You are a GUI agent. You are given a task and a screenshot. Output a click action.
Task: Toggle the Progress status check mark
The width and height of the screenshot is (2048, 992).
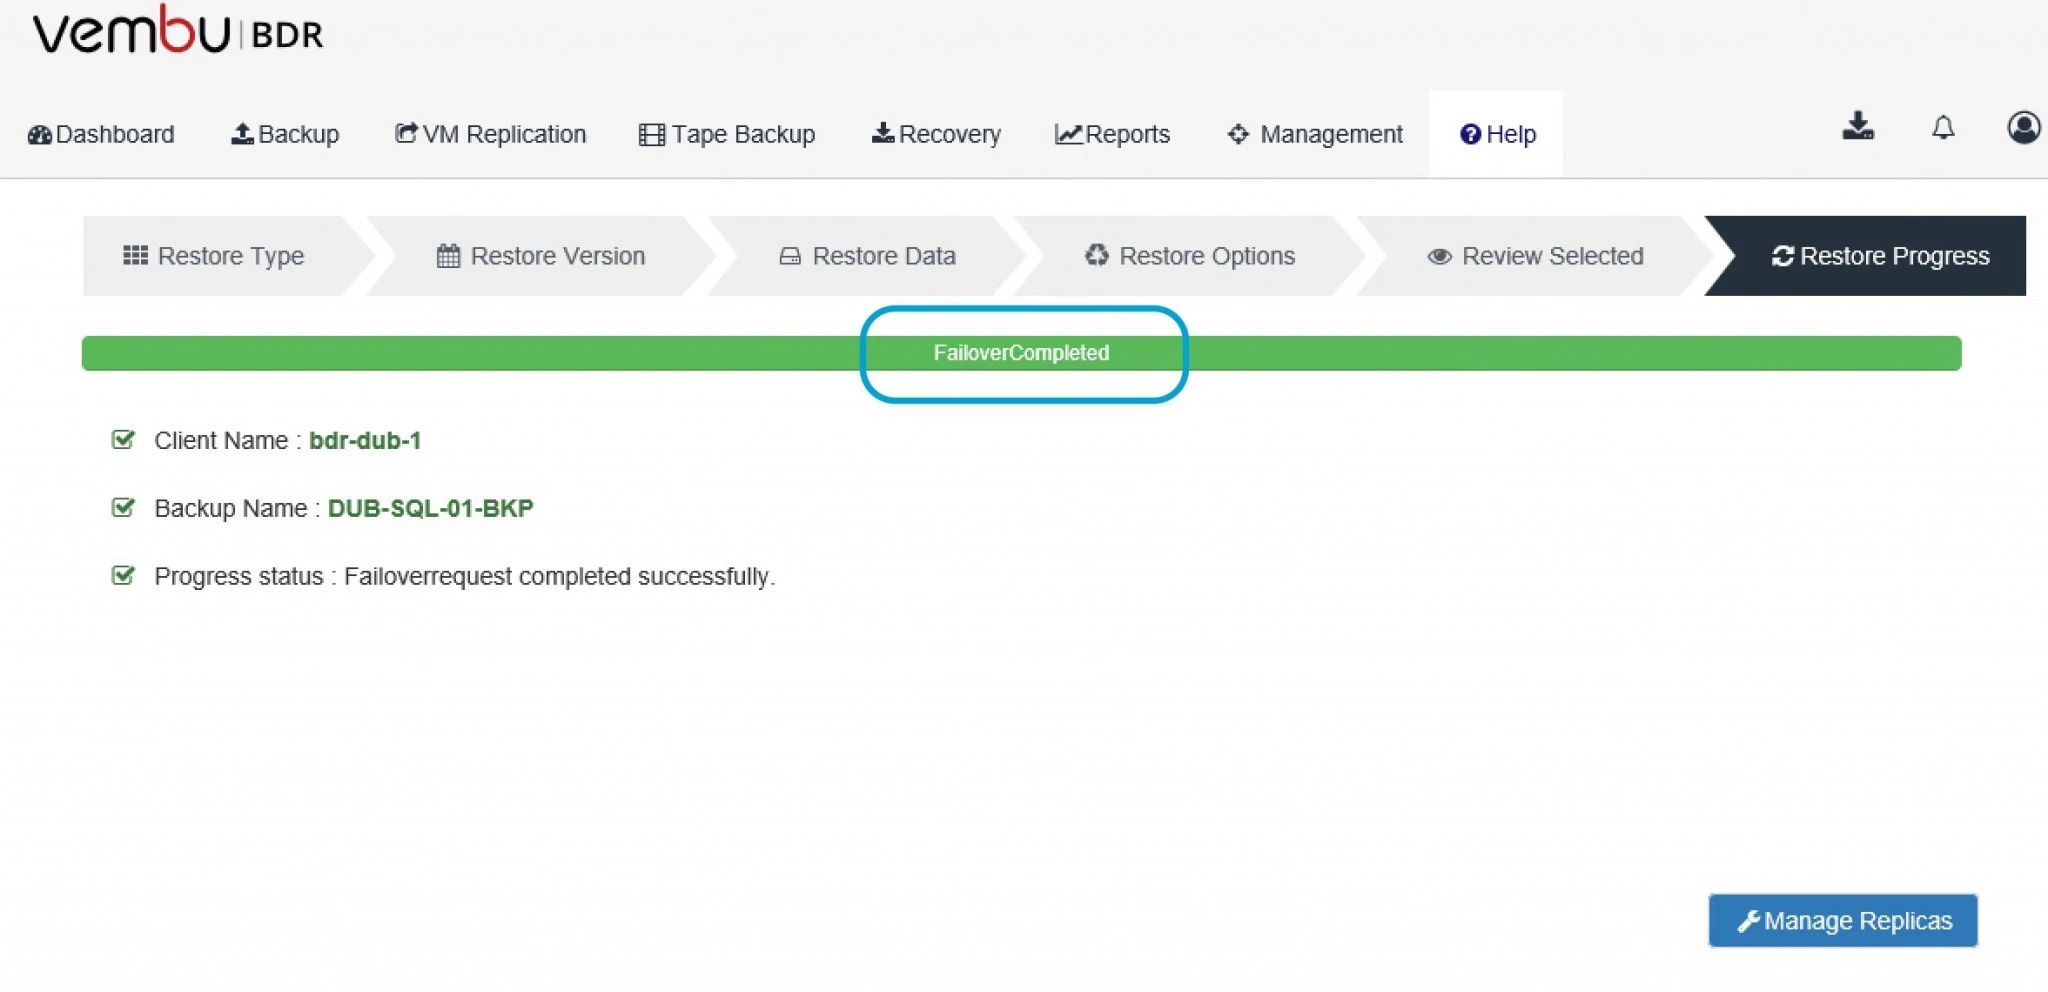[123, 576]
